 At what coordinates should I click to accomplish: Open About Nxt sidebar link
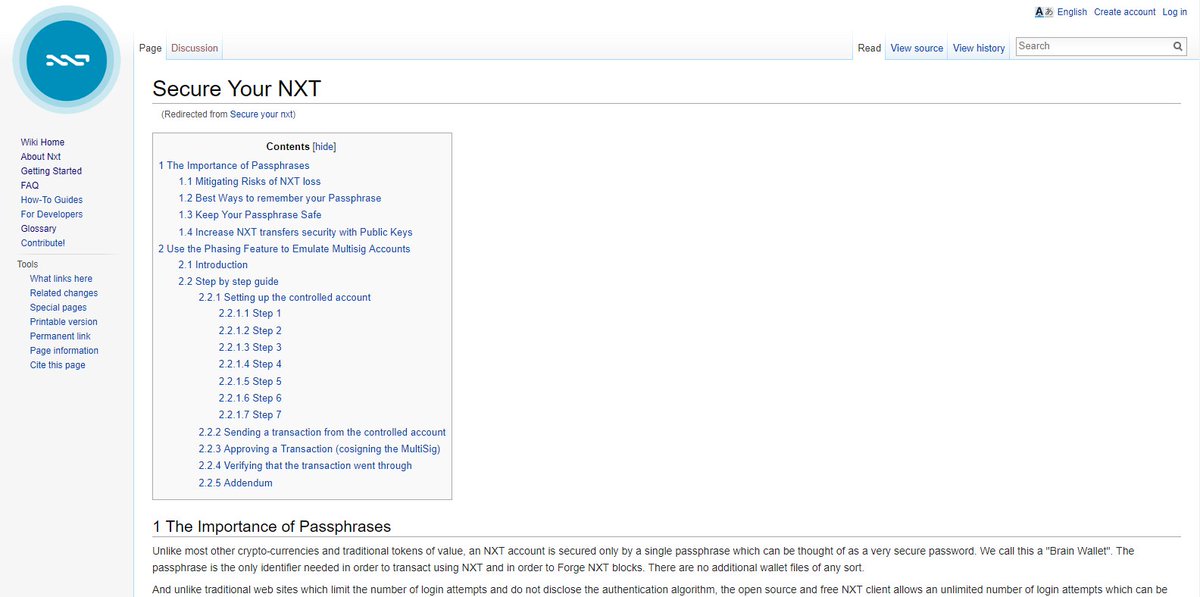[41, 157]
